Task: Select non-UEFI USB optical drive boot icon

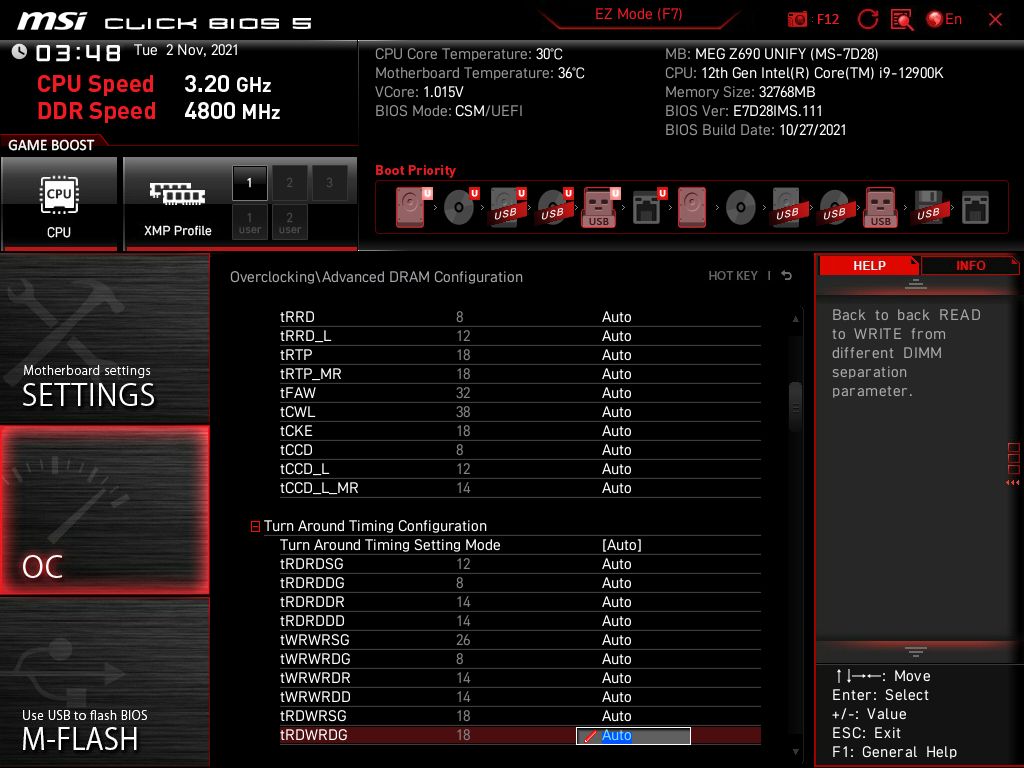Action: pos(835,207)
